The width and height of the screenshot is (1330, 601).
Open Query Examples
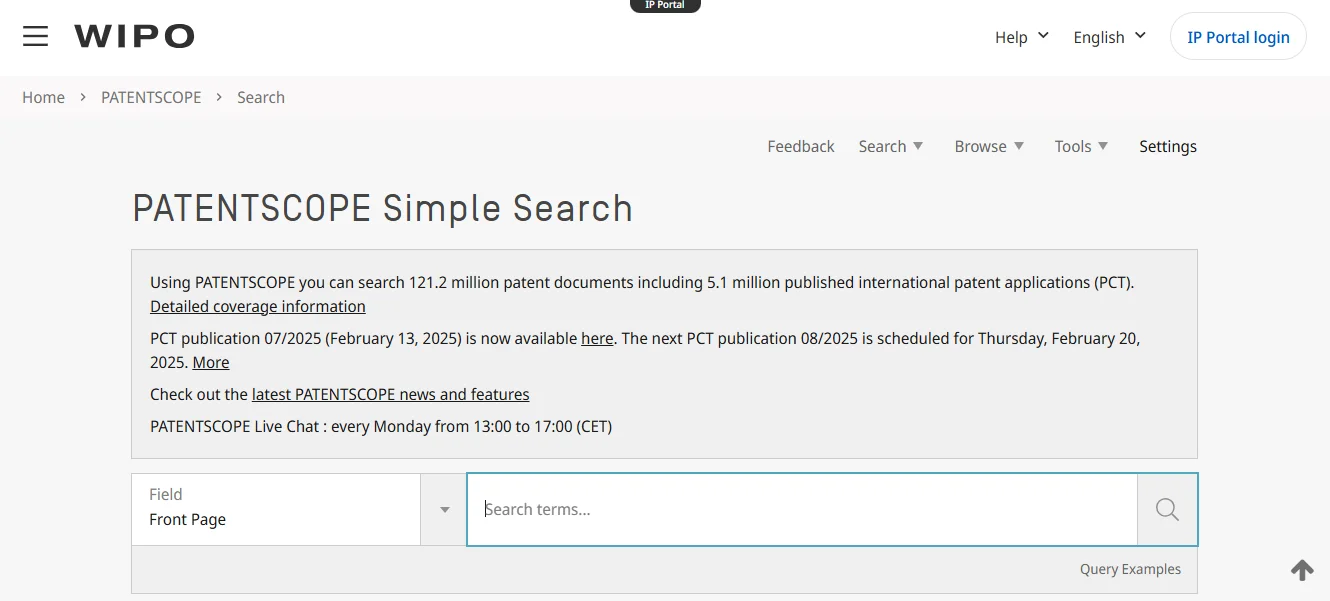coord(1130,569)
